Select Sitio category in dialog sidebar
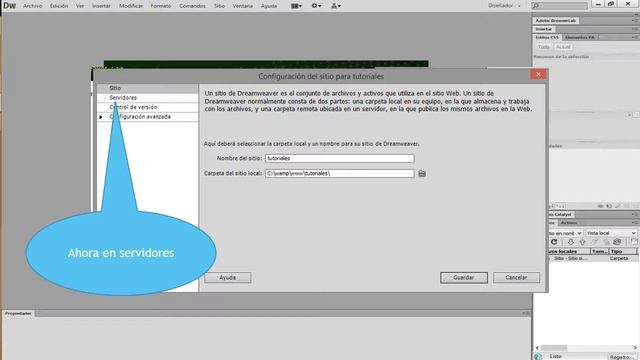 pyautogui.click(x=147, y=88)
